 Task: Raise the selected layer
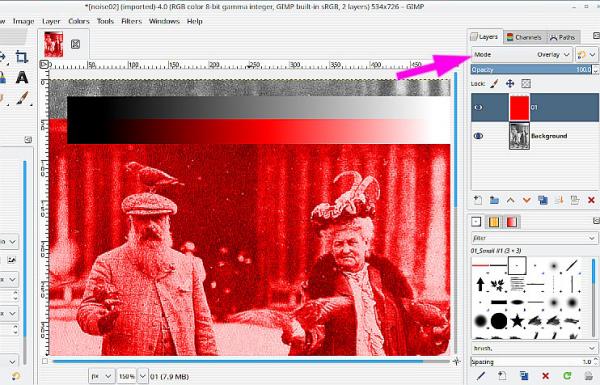click(x=510, y=200)
